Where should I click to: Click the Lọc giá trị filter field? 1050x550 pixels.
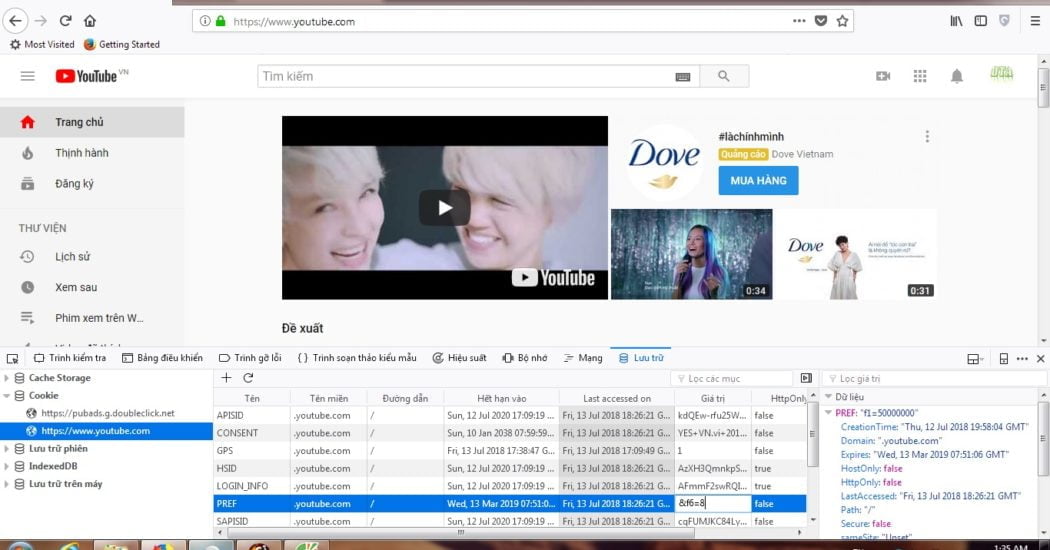tap(933, 379)
